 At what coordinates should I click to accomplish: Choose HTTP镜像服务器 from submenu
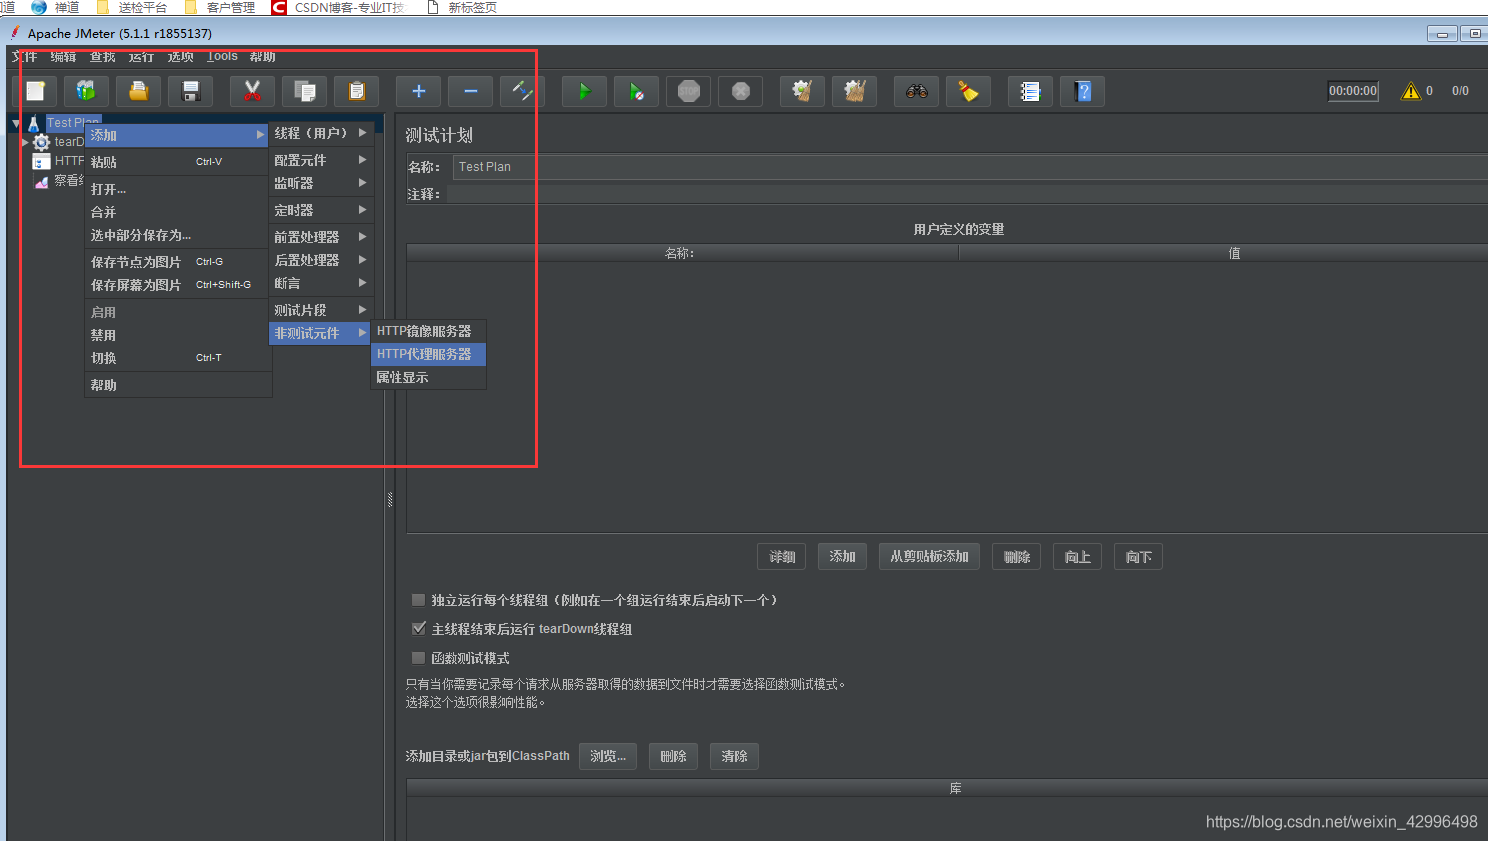coord(428,331)
